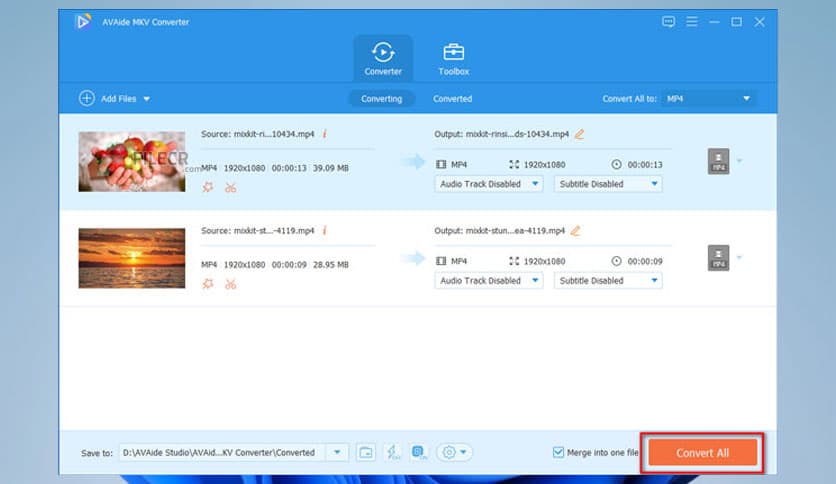Screen dimensions: 836x484
Task: Switch to the Converted tab
Action: point(452,99)
